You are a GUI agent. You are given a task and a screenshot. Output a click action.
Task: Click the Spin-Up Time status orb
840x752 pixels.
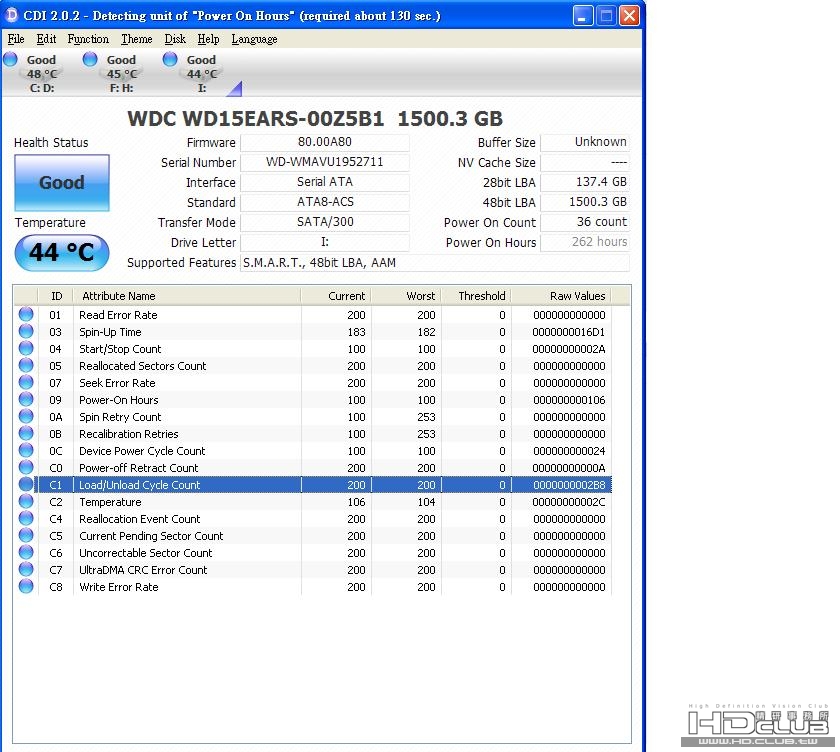(26, 332)
